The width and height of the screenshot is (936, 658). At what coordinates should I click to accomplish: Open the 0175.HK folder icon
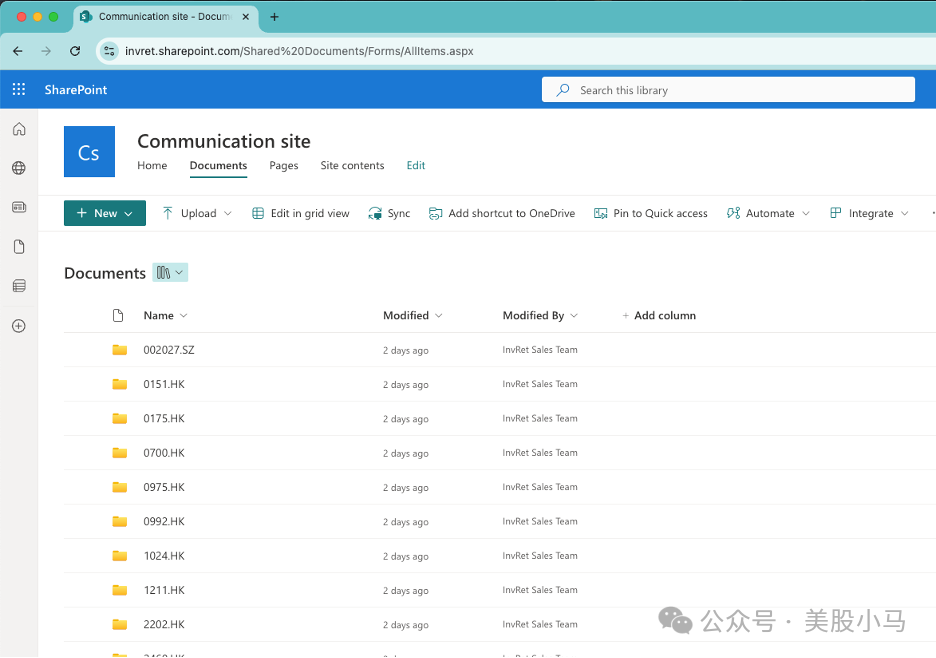(119, 419)
